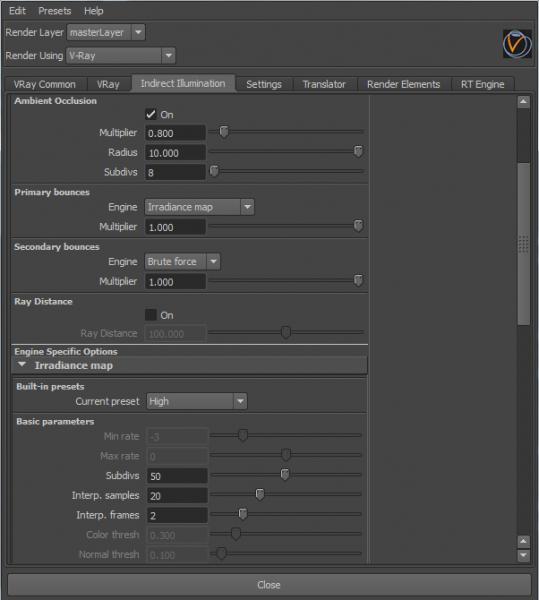Switch to the RT Engine tab

(482, 84)
